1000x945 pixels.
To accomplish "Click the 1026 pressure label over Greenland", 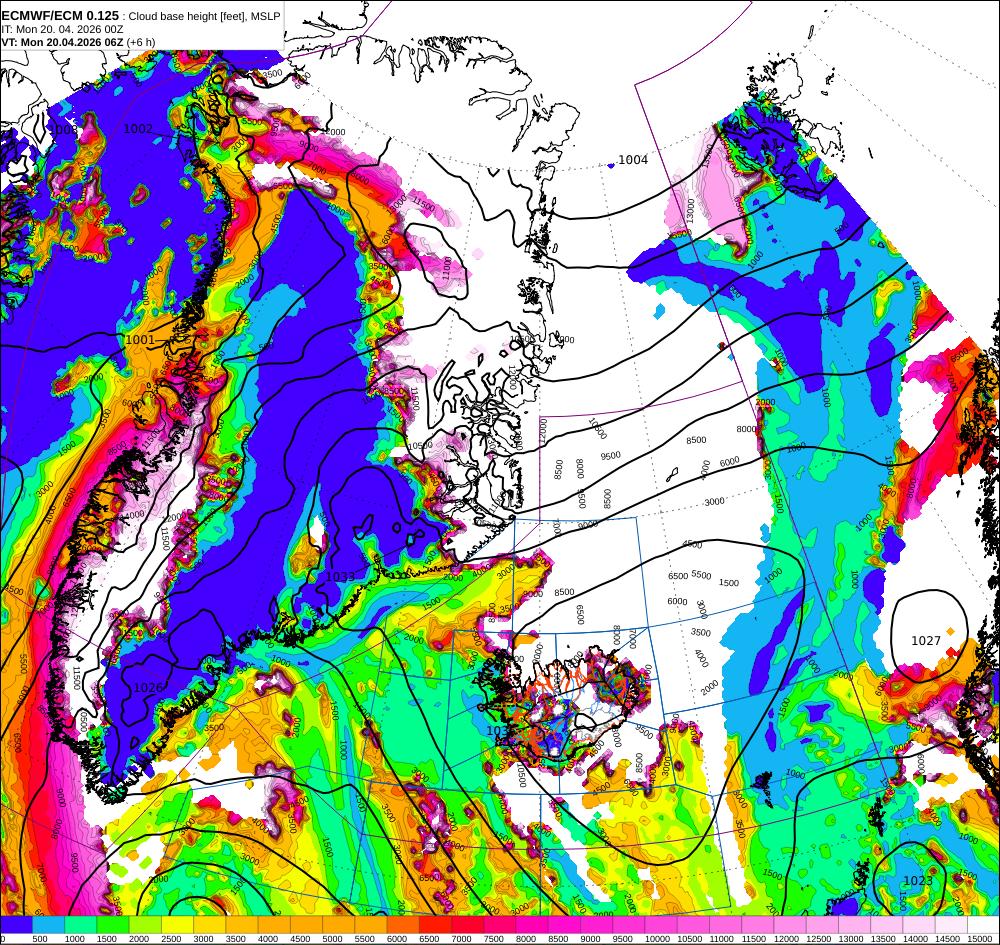I will pos(148,688).
